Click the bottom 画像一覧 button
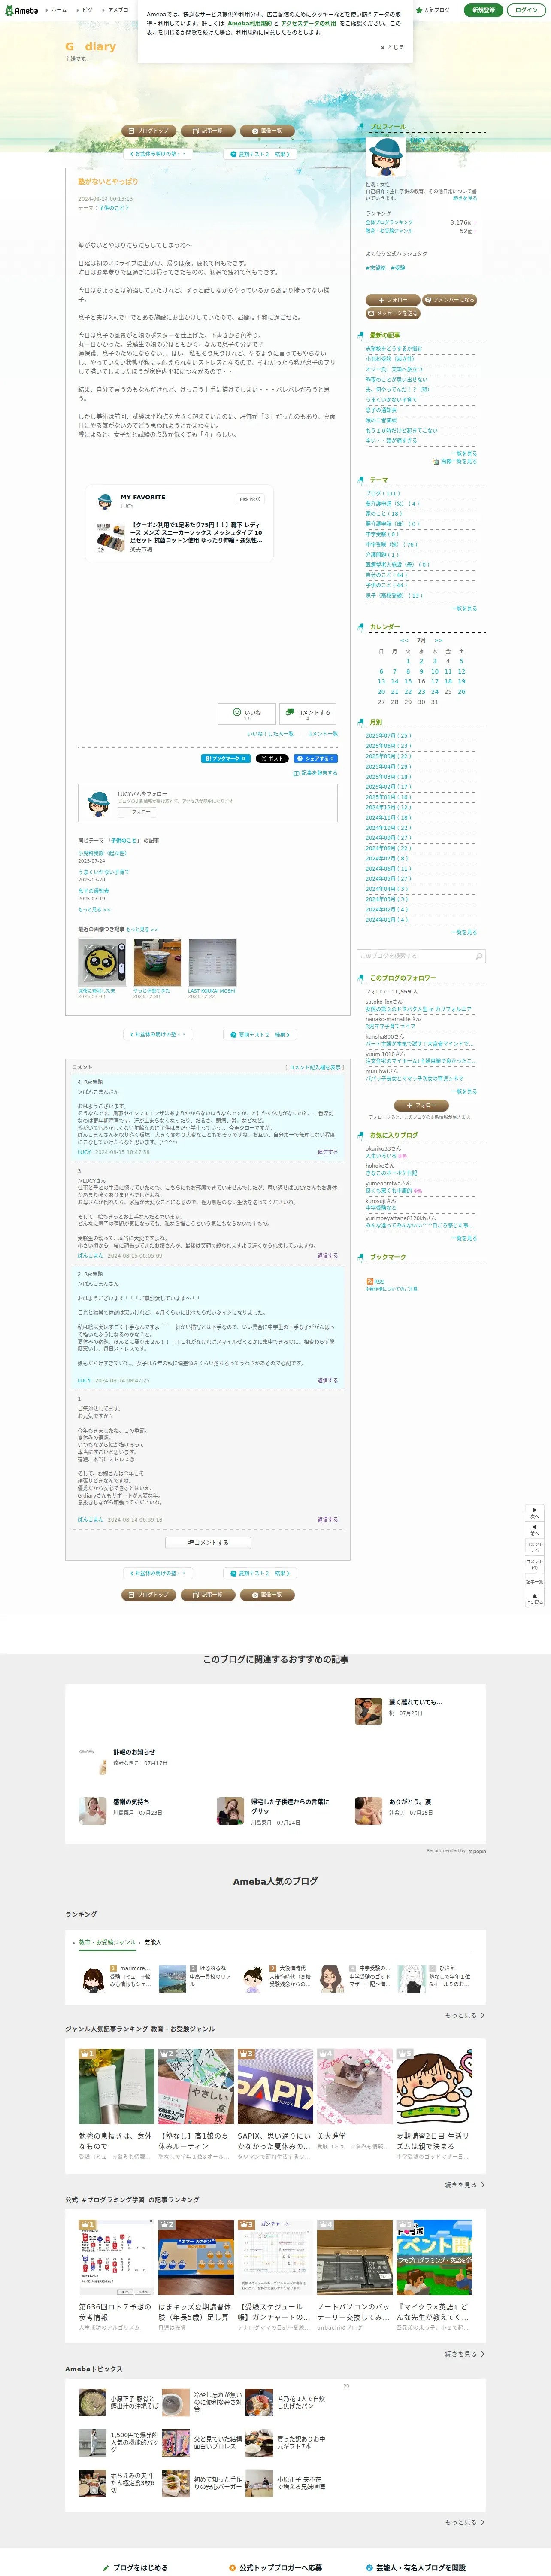Screen dimensions: 551x2576 coord(267,1594)
